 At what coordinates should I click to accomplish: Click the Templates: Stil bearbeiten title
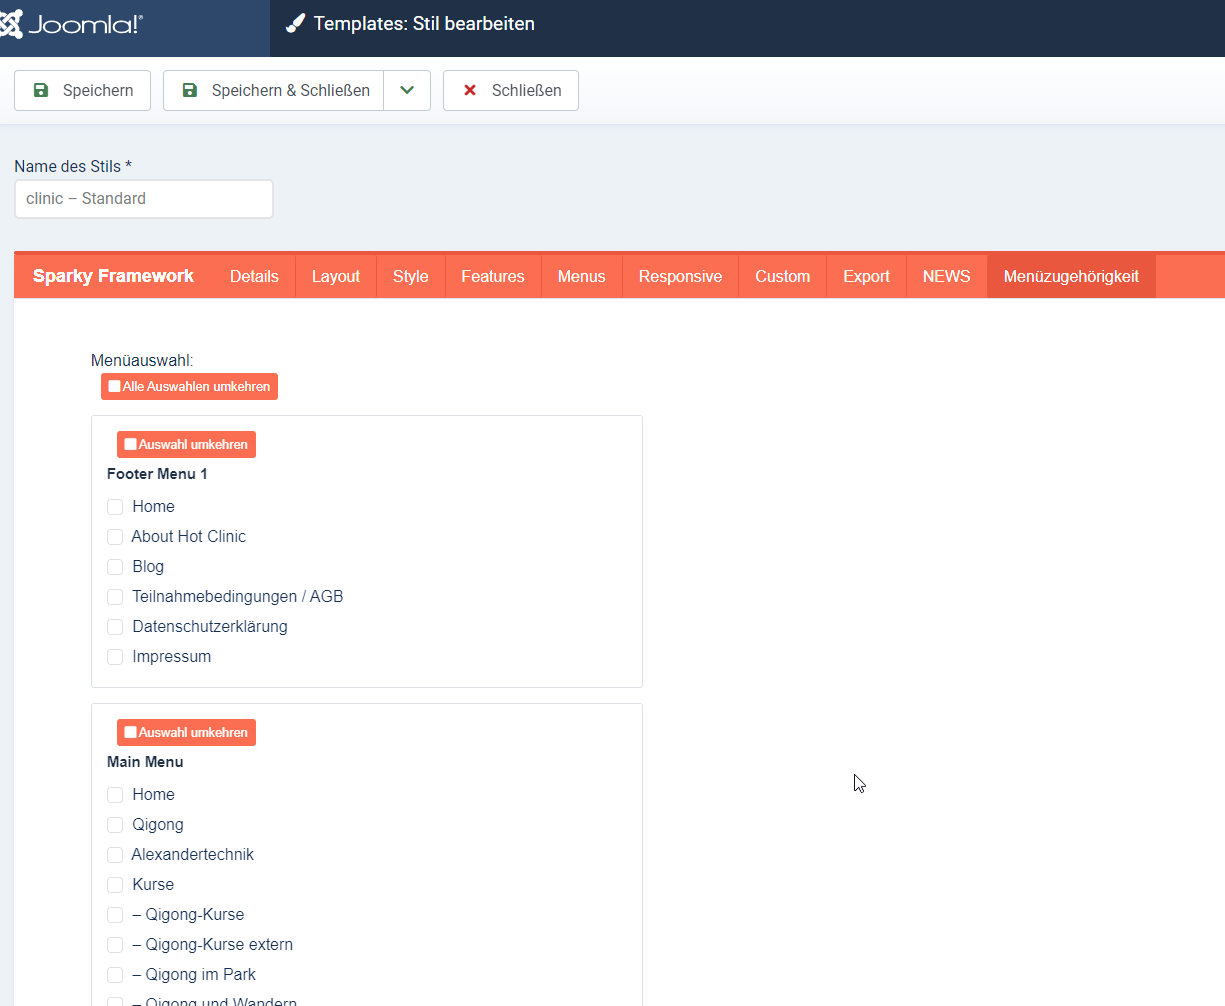pyautogui.click(x=424, y=24)
